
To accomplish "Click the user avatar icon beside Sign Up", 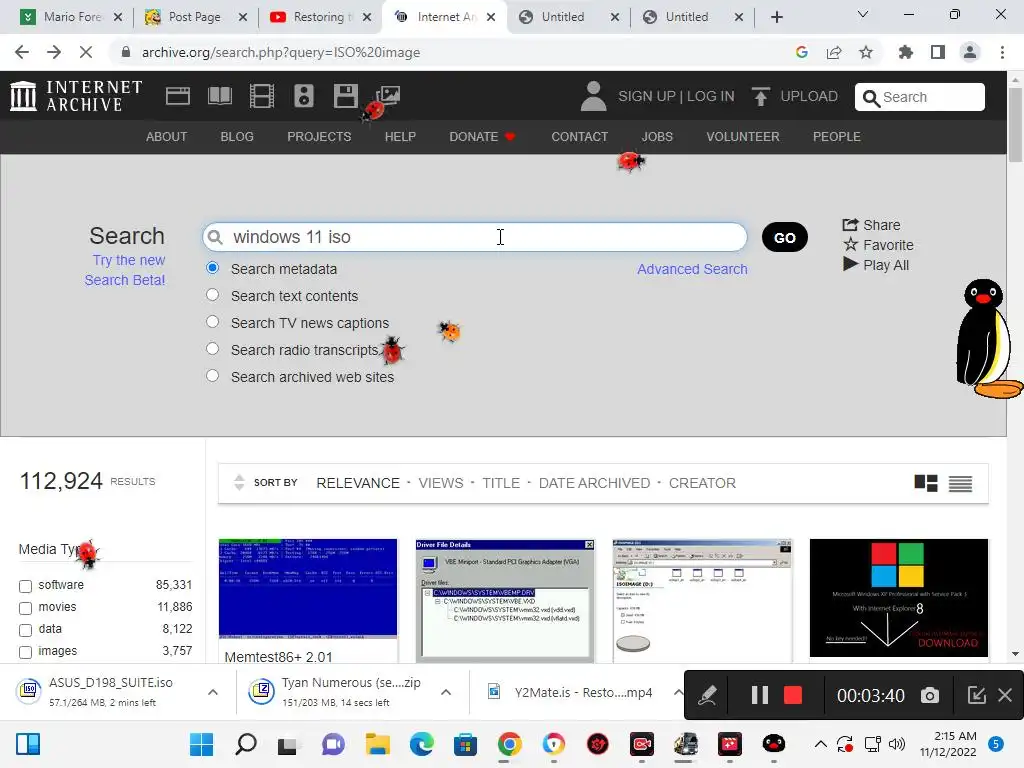I will [593, 96].
